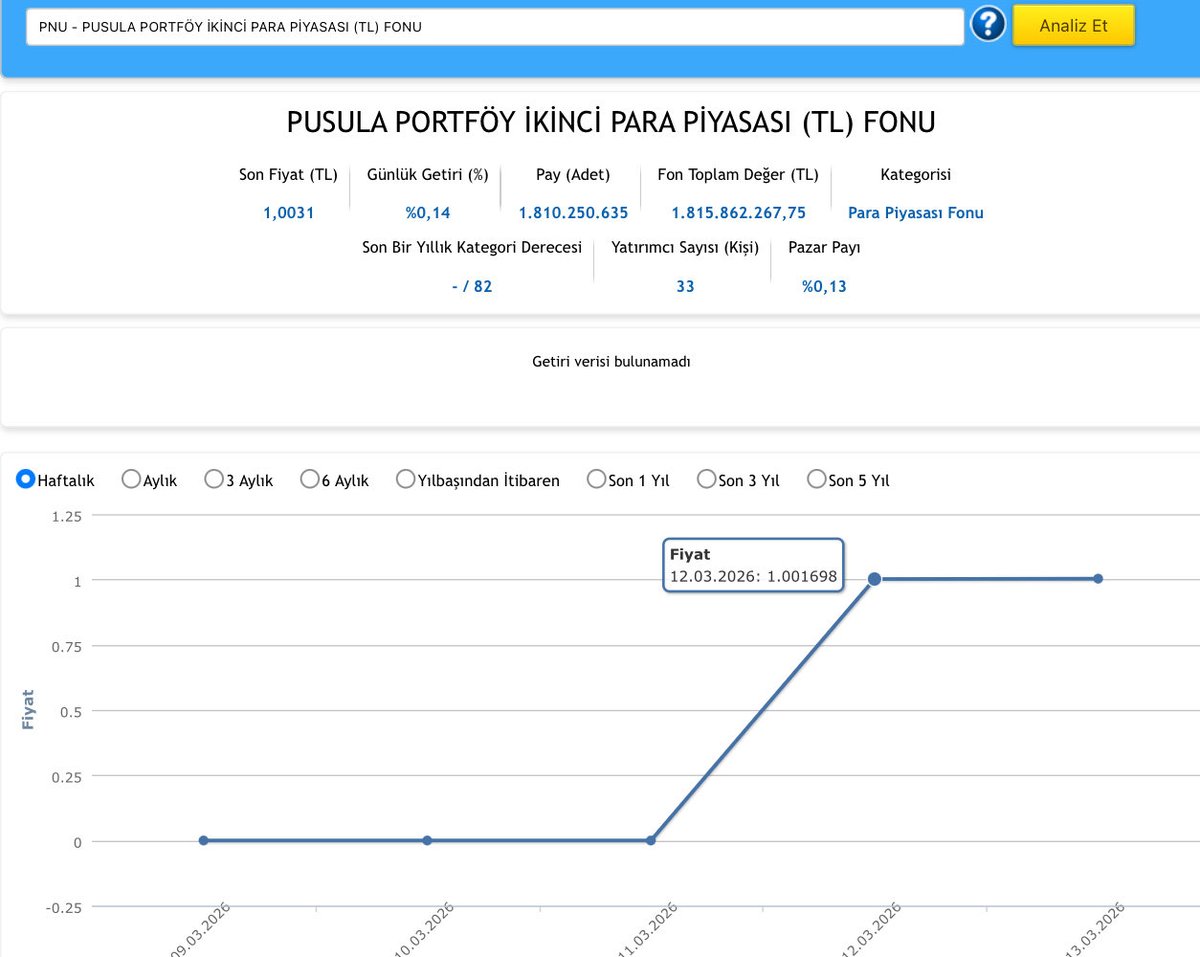Click the blue question mark help icon

point(988,24)
